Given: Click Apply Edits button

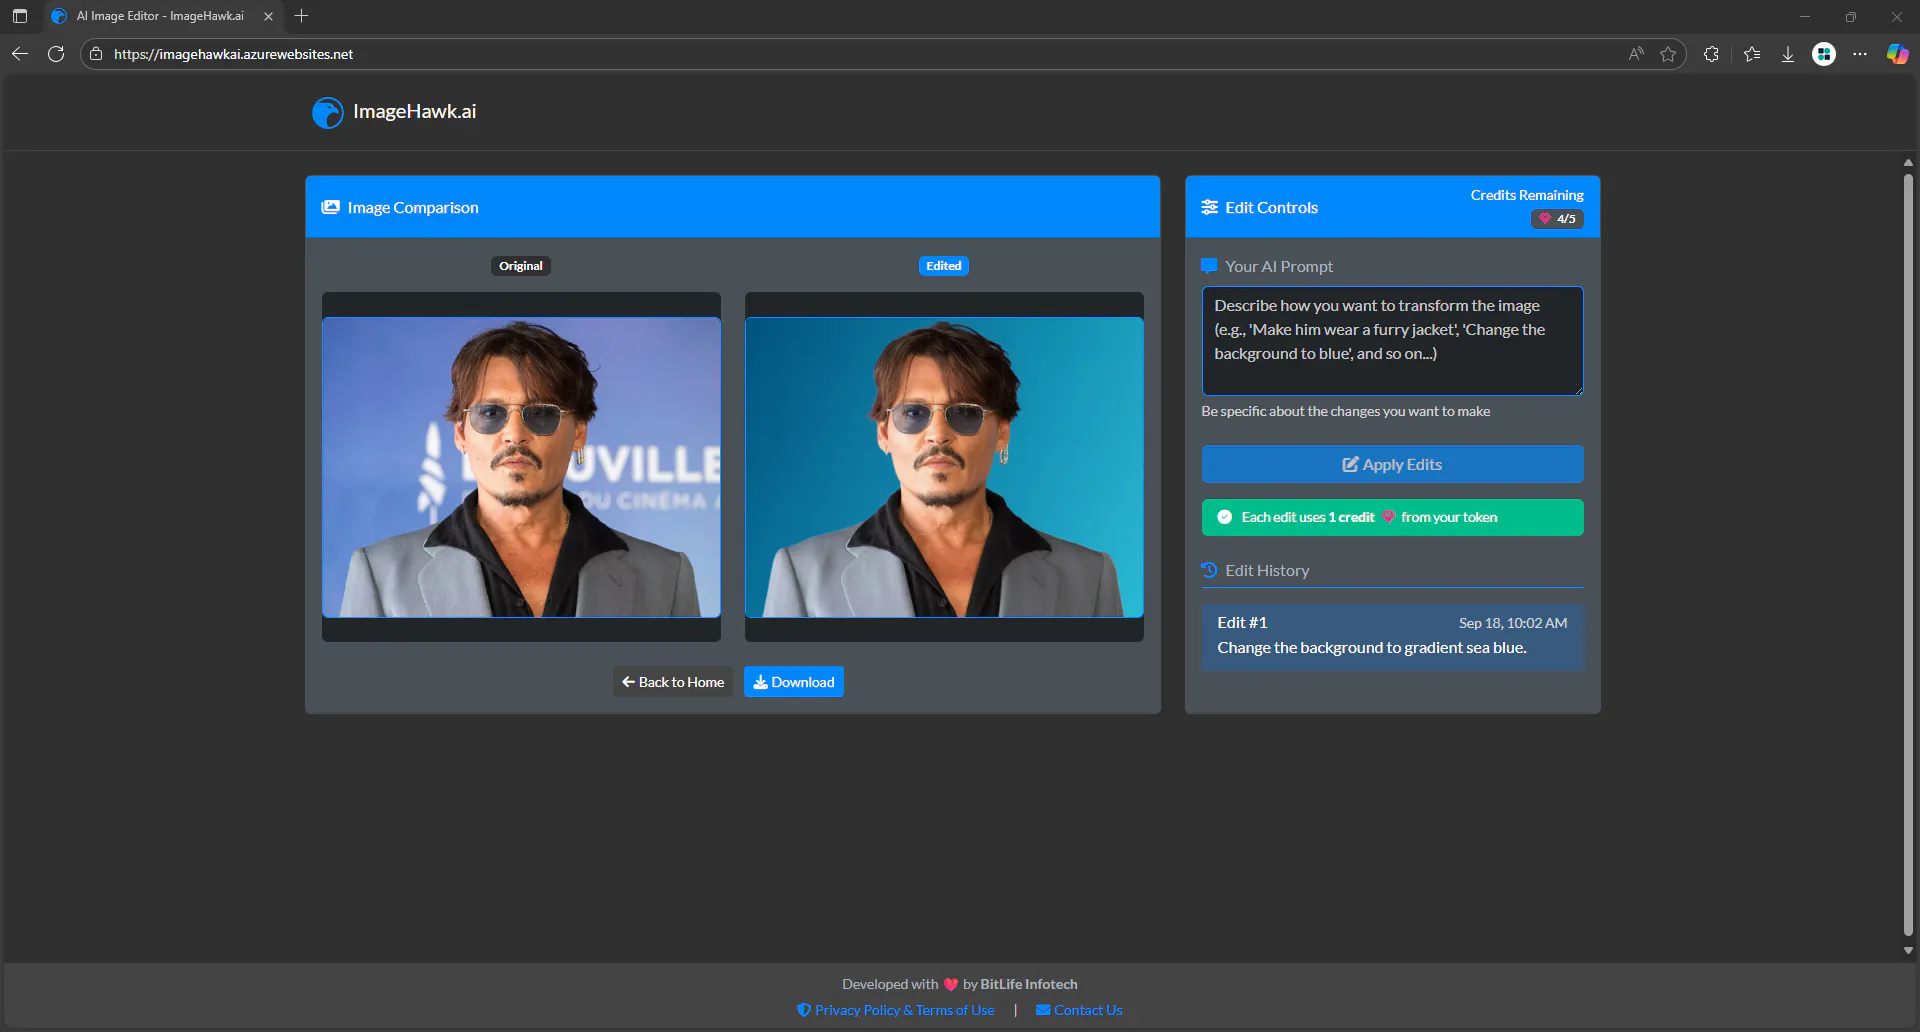Looking at the screenshot, I should 1392,464.
